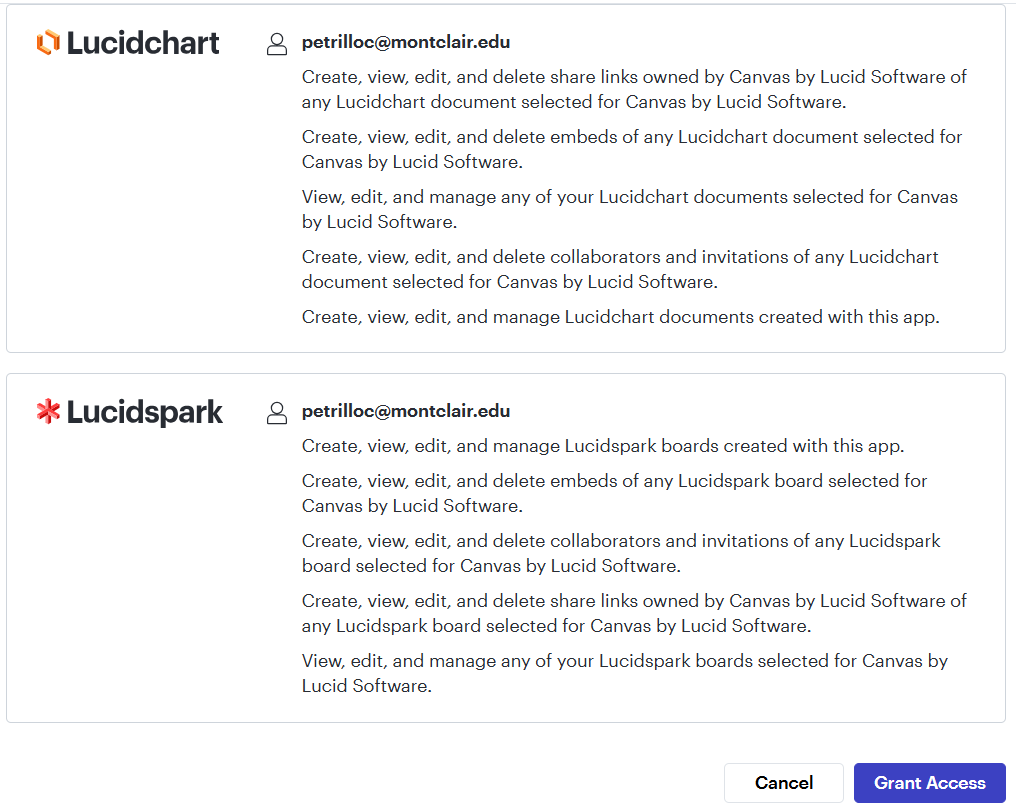The image size is (1016, 806).
Task: Click the 'manage any of your Lucidchart documents' text
Action: point(630,209)
